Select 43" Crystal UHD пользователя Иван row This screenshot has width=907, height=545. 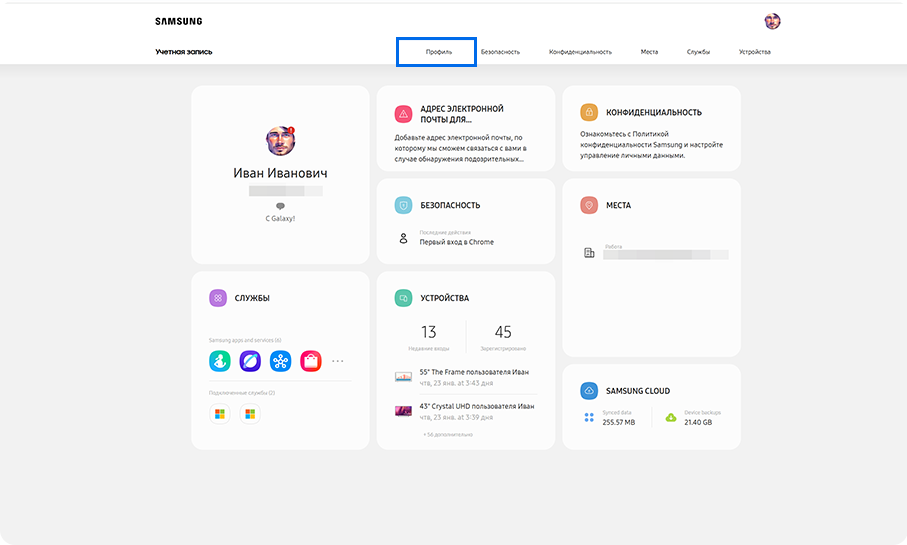[x=466, y=411]
